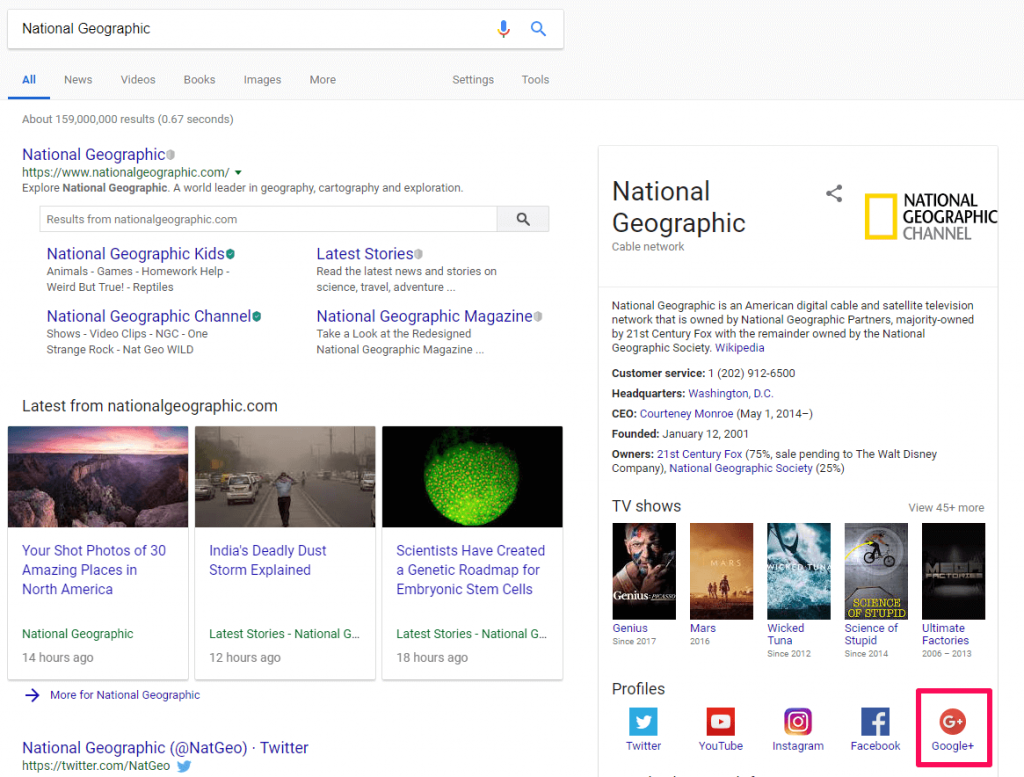Click the Genius TV show poster
The height and width of the screenshot is (777, 1024).
[644, 571]
